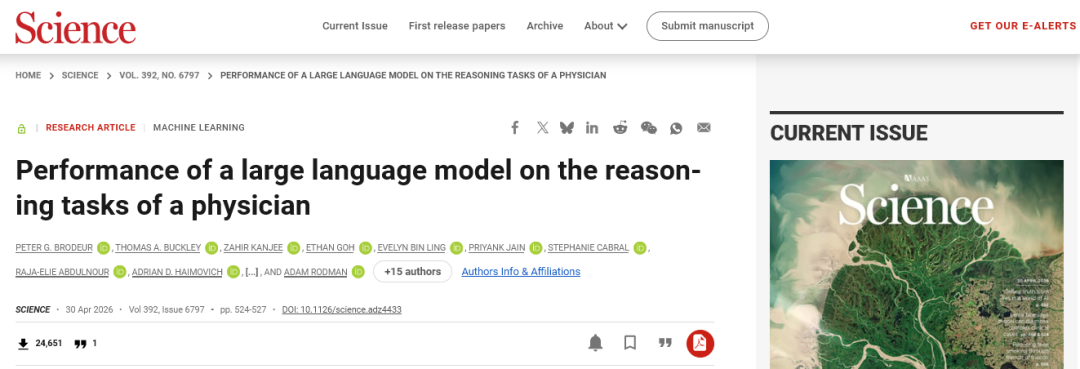Click author name Zahir Kanjee

[x=253, y=248]
